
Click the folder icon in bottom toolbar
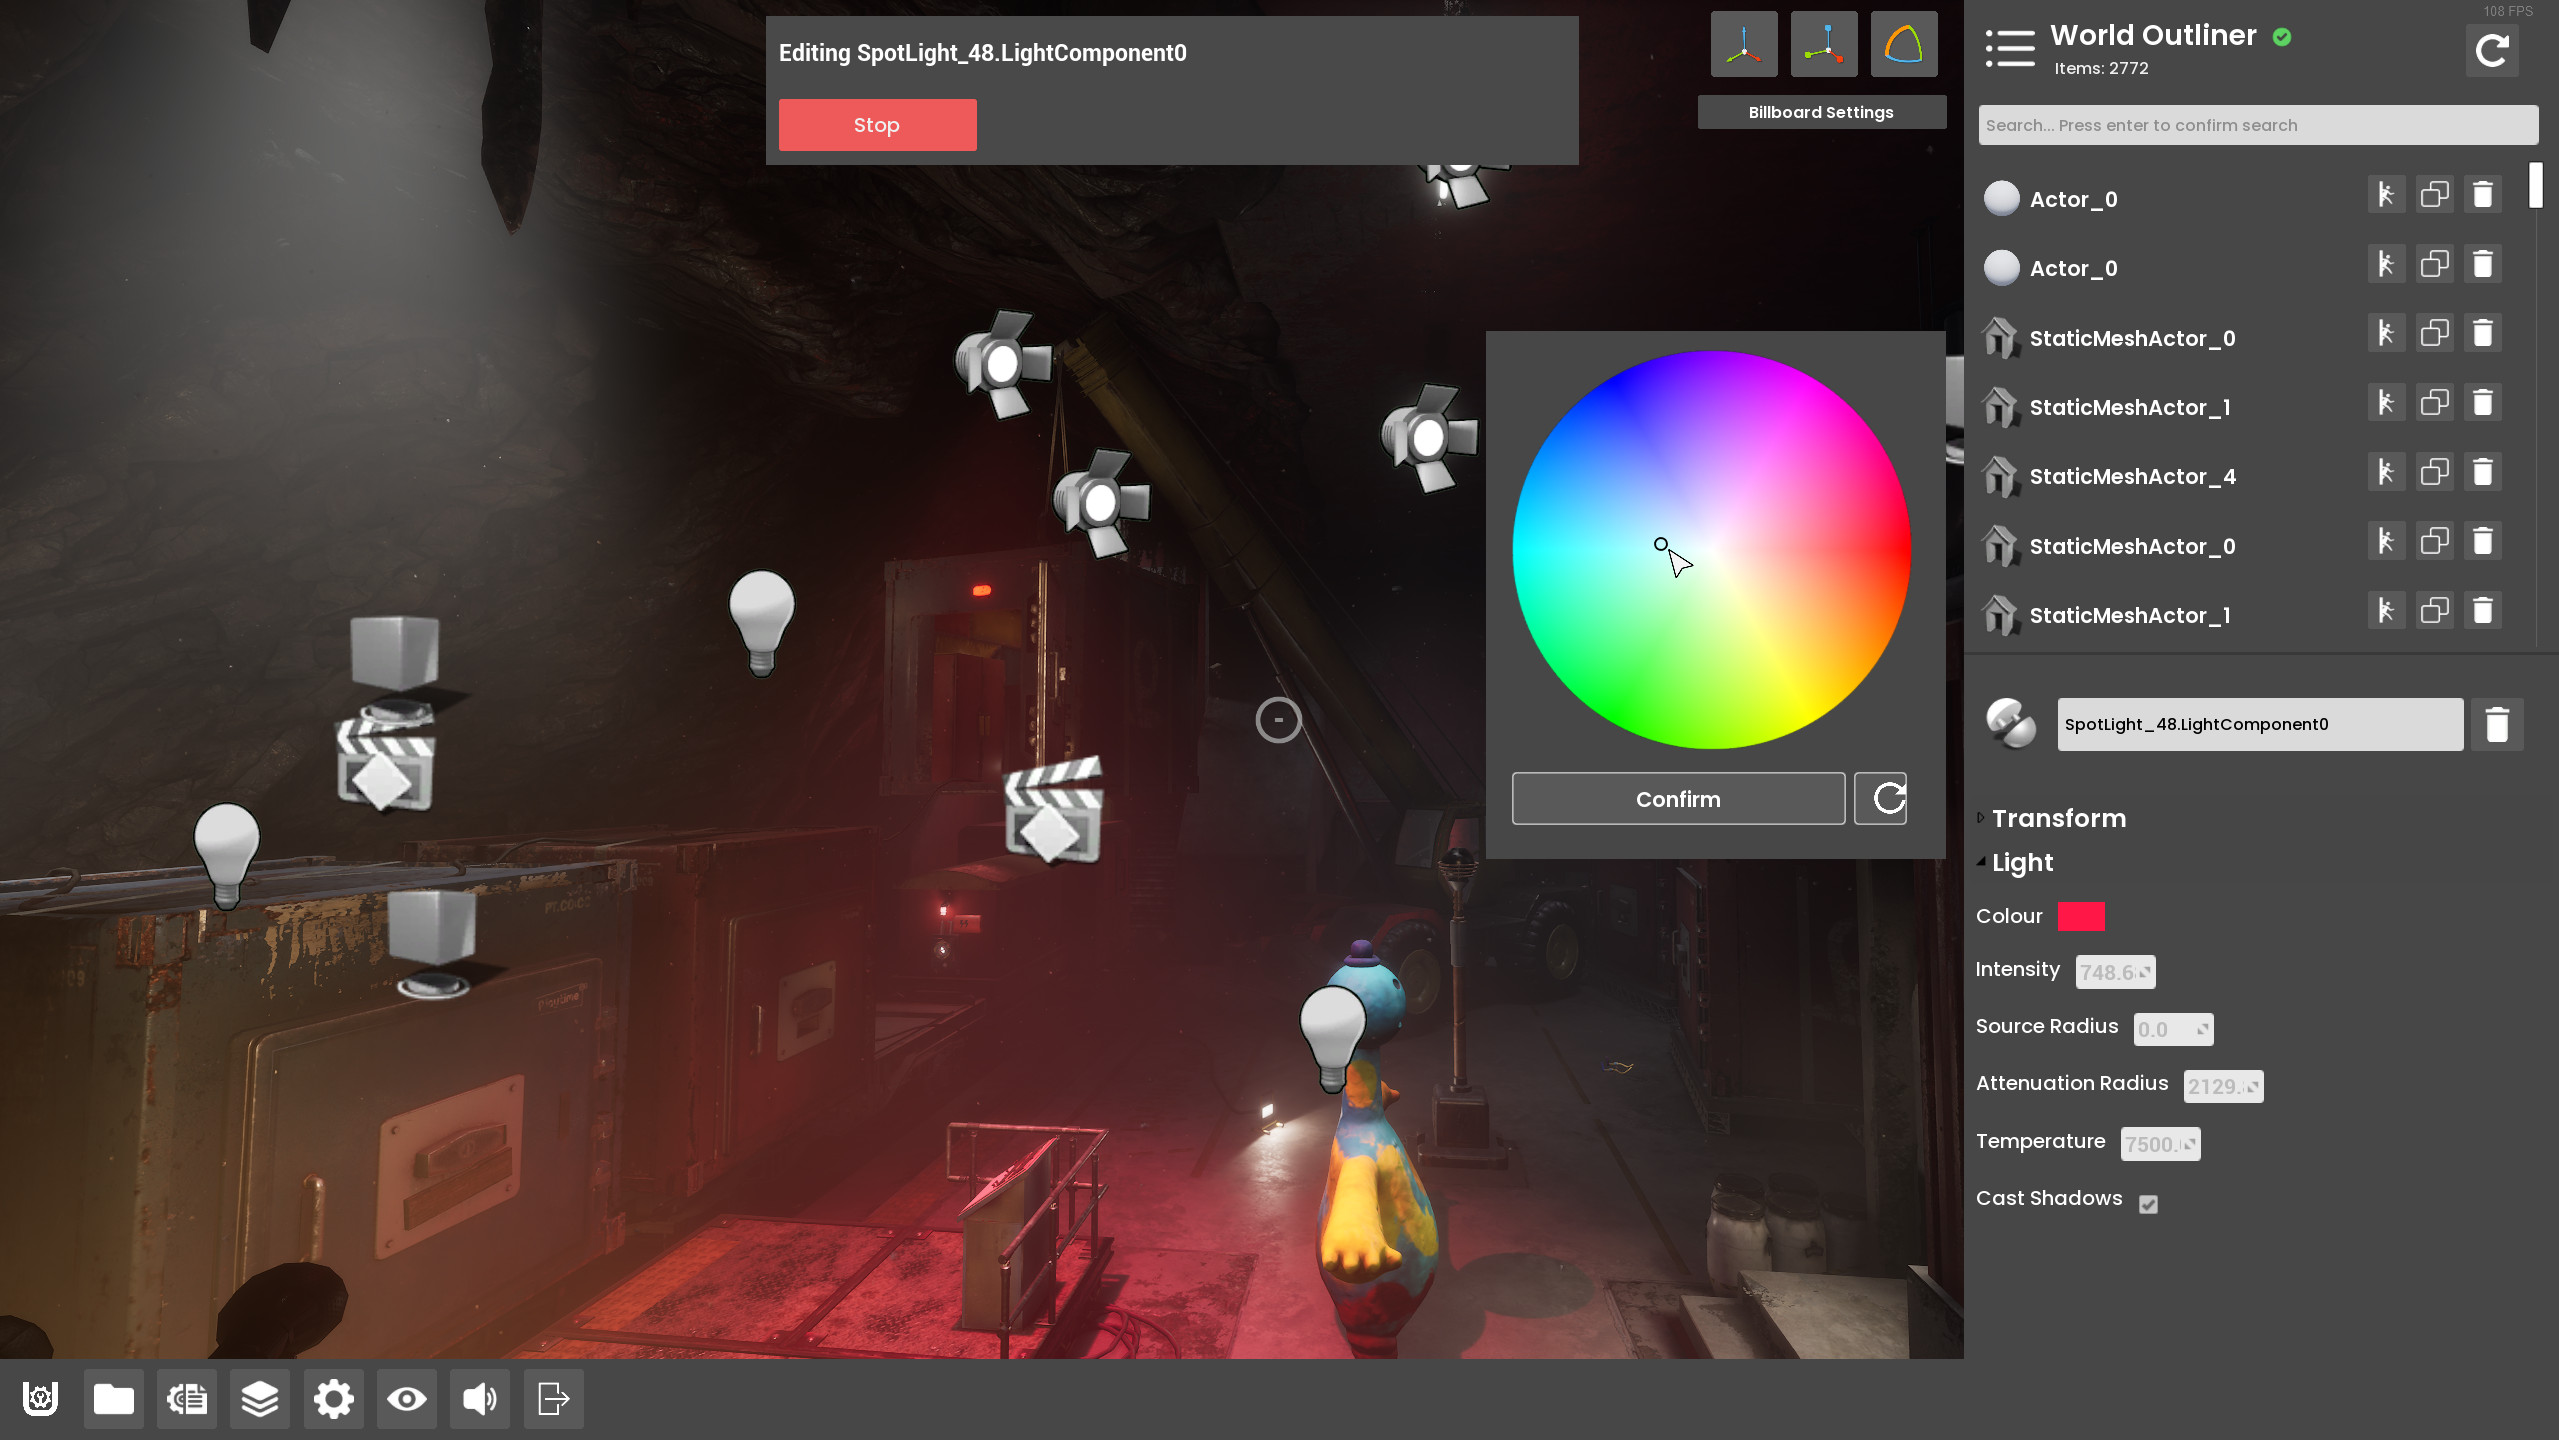tap(113, 1398)
